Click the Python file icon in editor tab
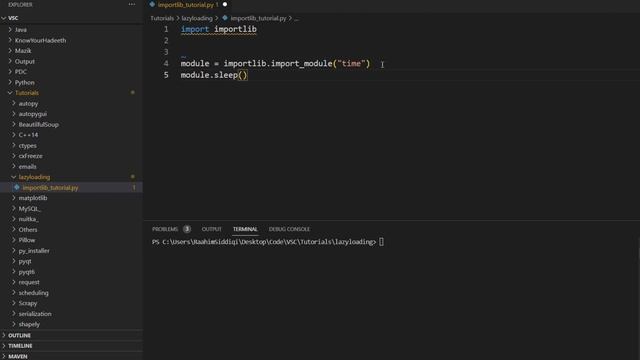Image resolution: width=640 pixels, height=360 pixels. tap(152, 4)
